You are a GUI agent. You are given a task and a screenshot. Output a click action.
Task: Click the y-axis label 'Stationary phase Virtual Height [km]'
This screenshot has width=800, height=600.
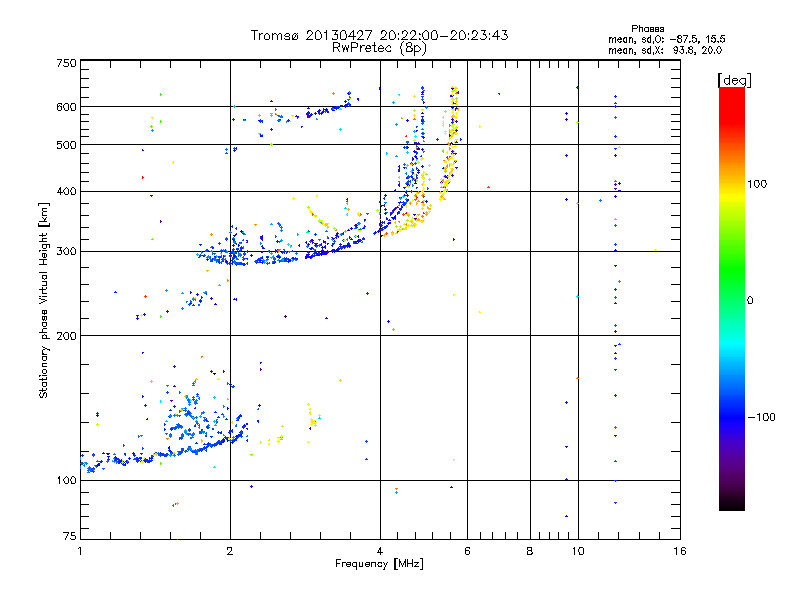coord(43,300)
